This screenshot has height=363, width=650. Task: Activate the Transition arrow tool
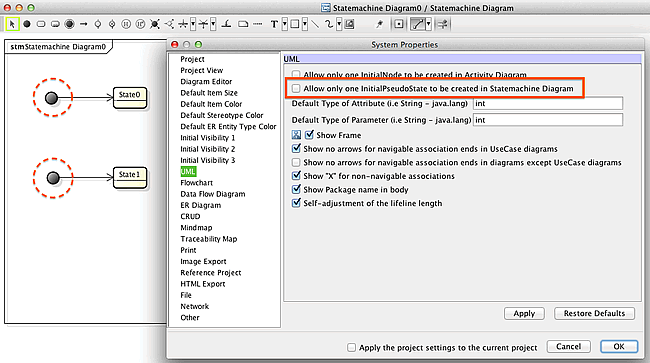pos(84,24)
